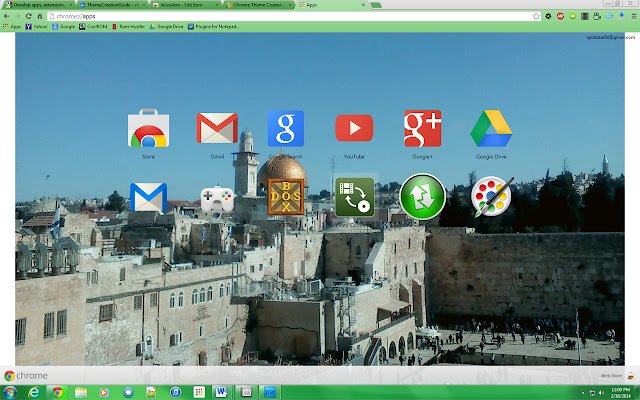Reload the current page

tap(29, 16)
